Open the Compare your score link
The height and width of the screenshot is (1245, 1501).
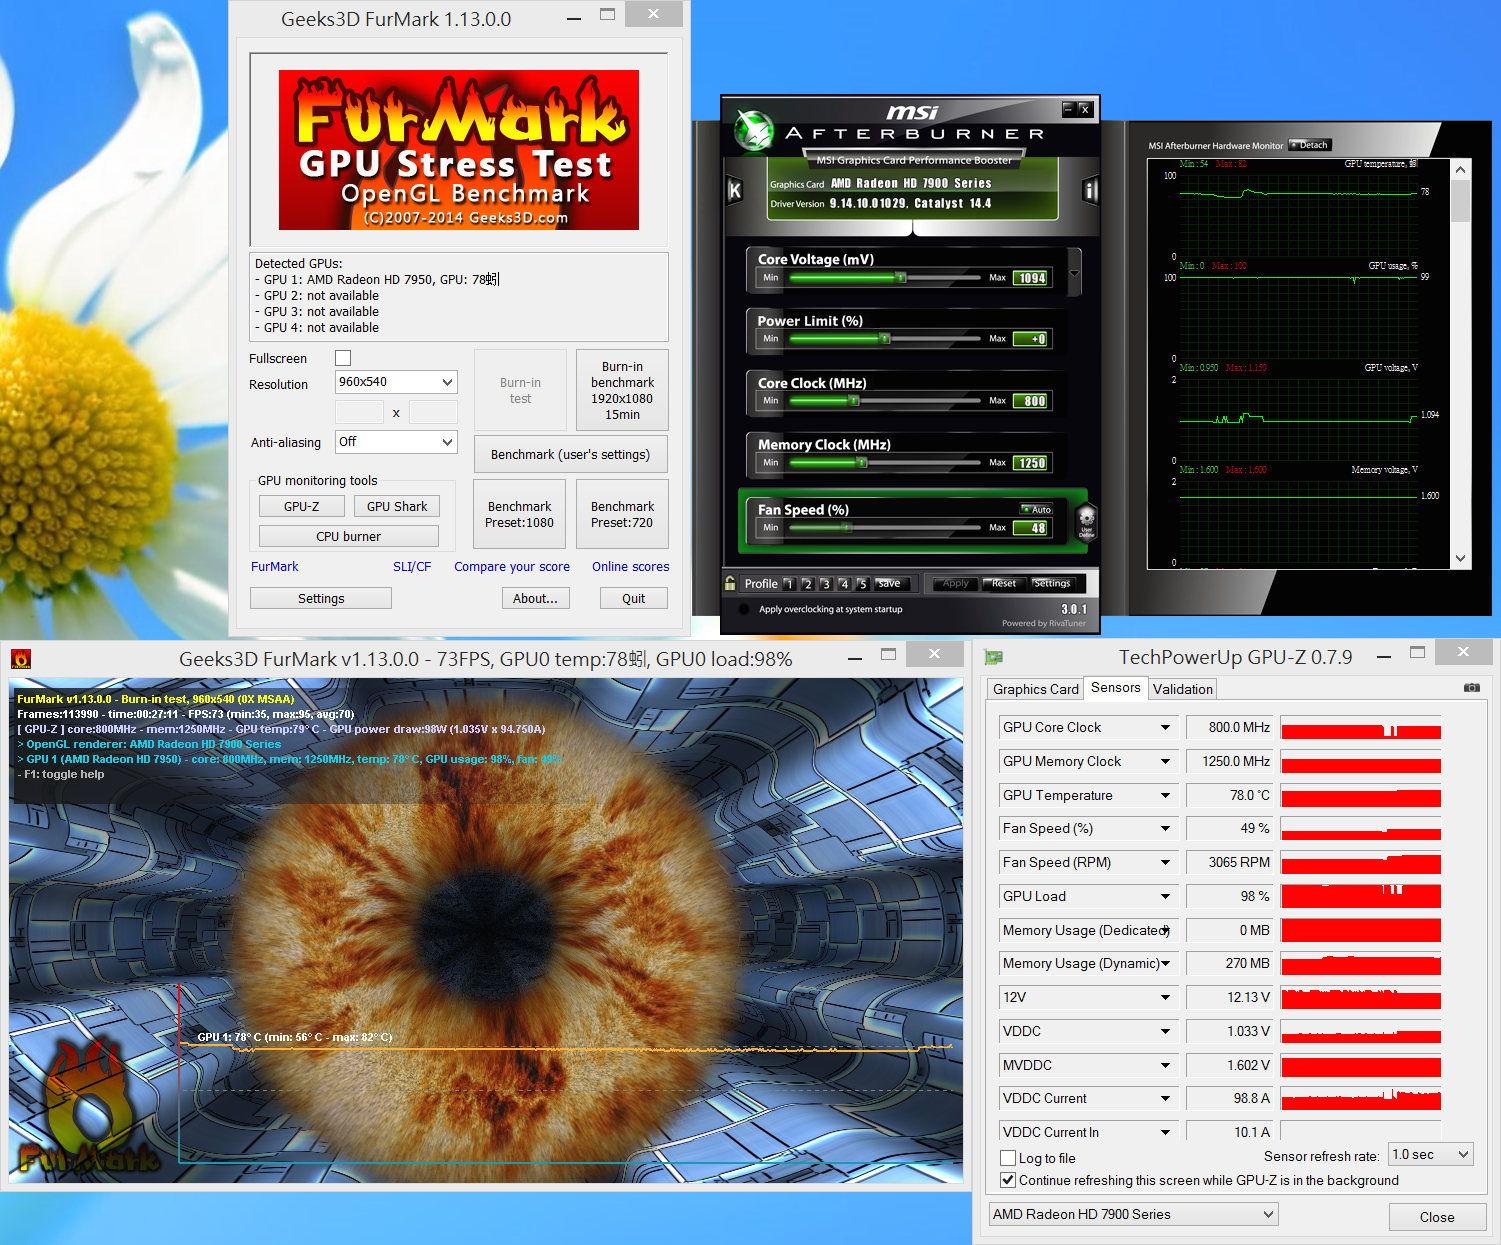point(512,566)
